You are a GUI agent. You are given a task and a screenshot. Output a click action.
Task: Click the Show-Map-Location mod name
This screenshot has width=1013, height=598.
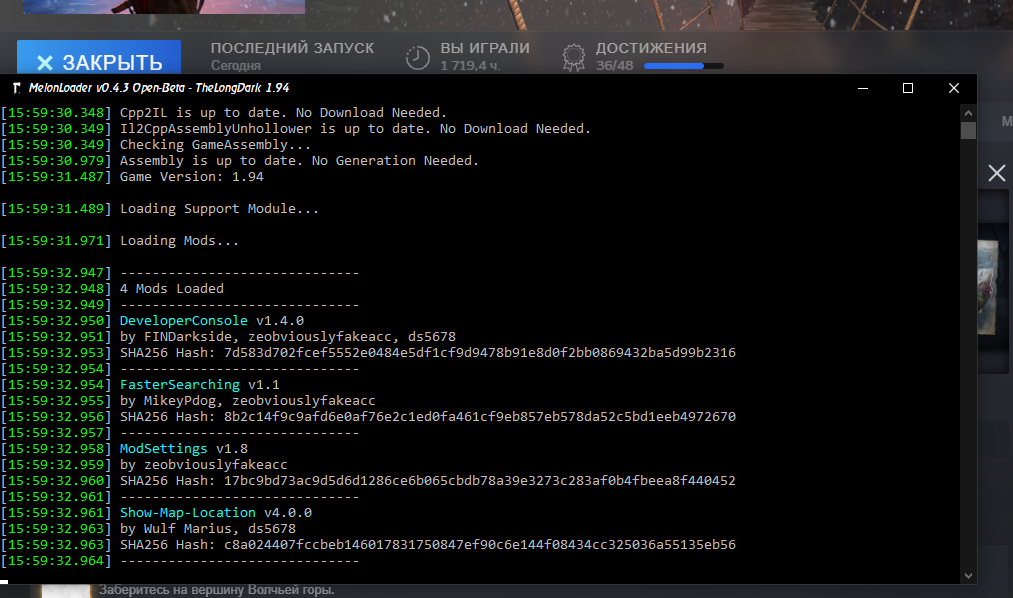(187, 512)
